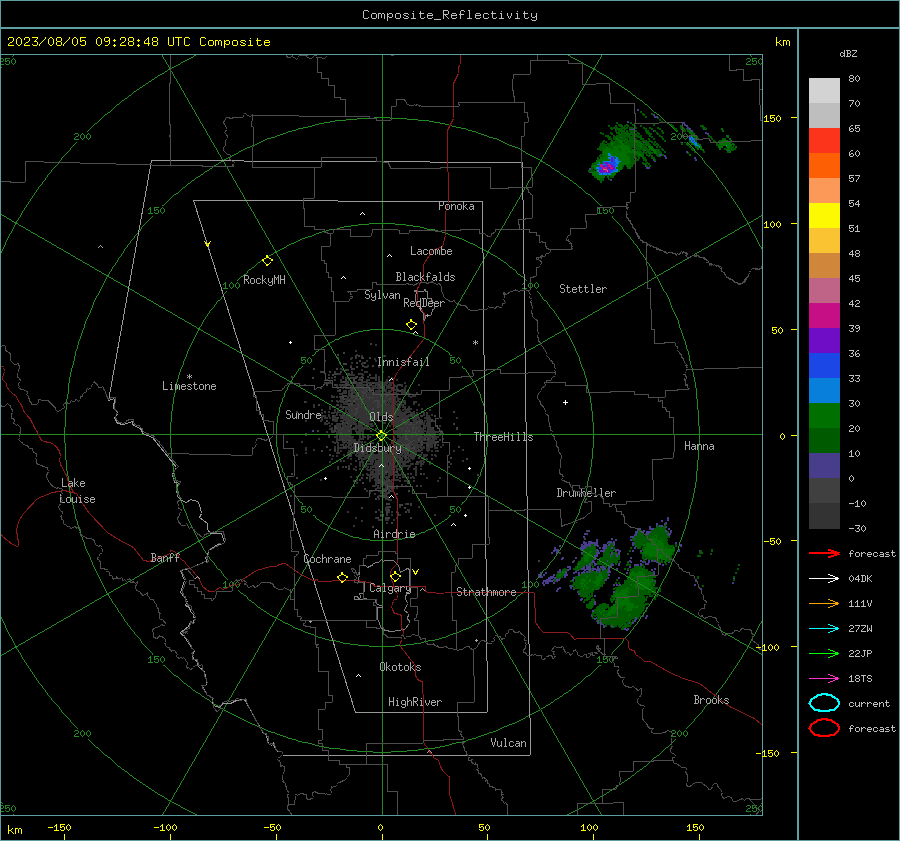Click the ThreeHills label

point(503,437)
